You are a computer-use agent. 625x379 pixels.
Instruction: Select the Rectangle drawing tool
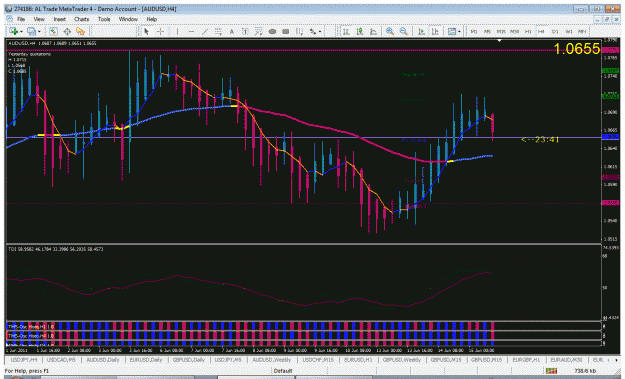point(286,31)
